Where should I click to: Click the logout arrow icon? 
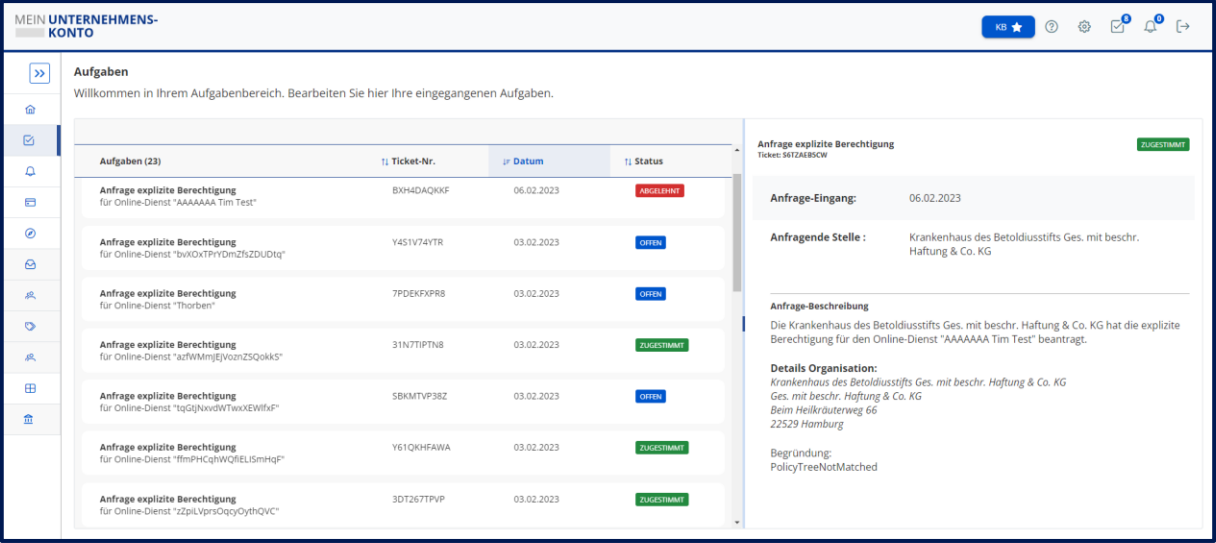pos(1183,27)
